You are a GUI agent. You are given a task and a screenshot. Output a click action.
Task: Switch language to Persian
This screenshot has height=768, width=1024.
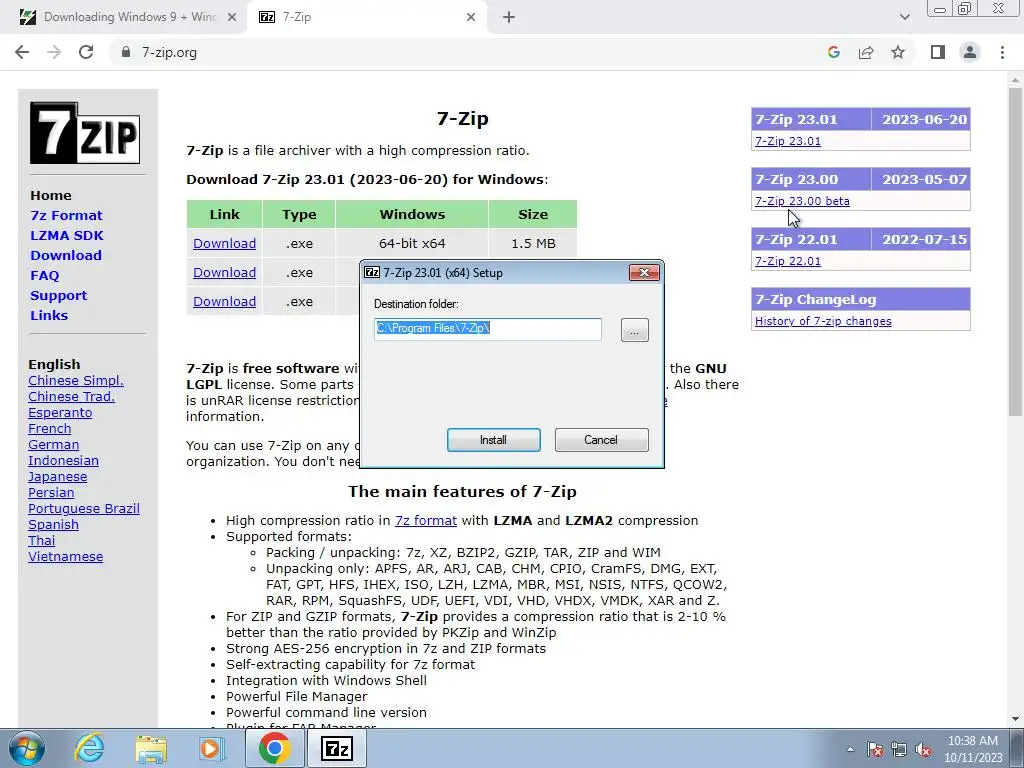pyautogui.click(x=51, y=492)
